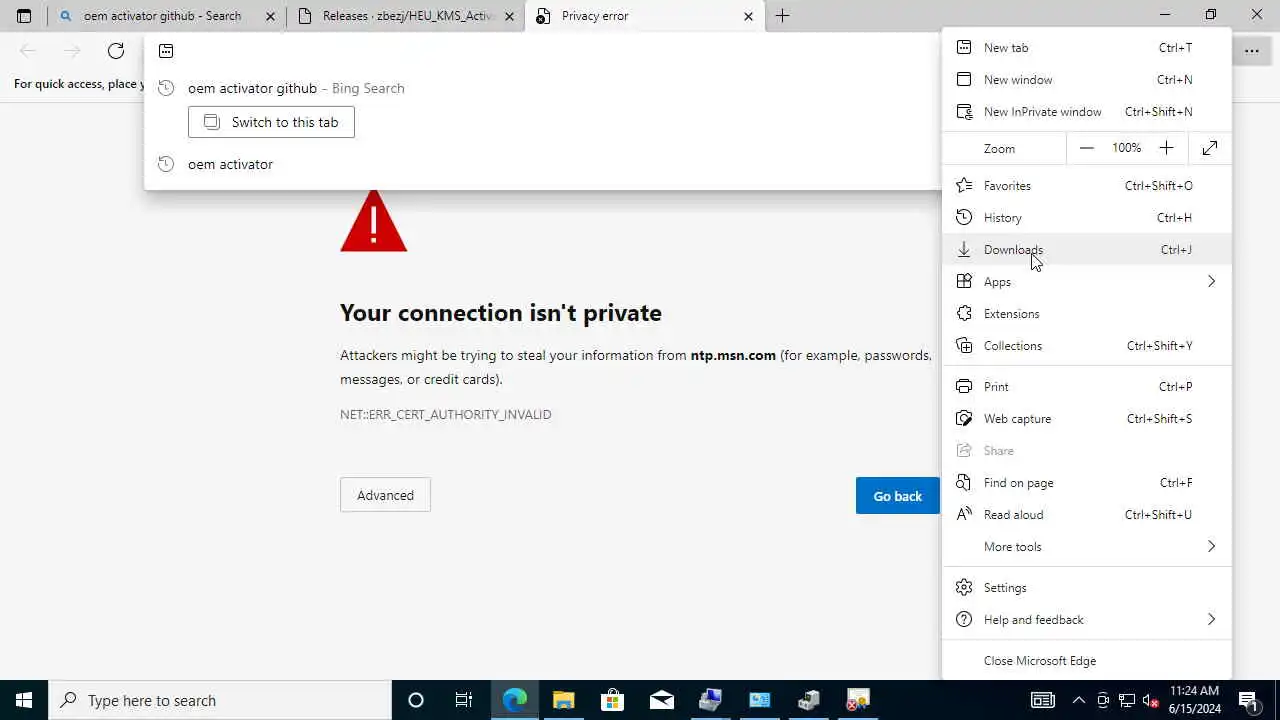Click the refresh page icon
The height and width of the screenshot is (720, 1280).
(x=116, y=51)
